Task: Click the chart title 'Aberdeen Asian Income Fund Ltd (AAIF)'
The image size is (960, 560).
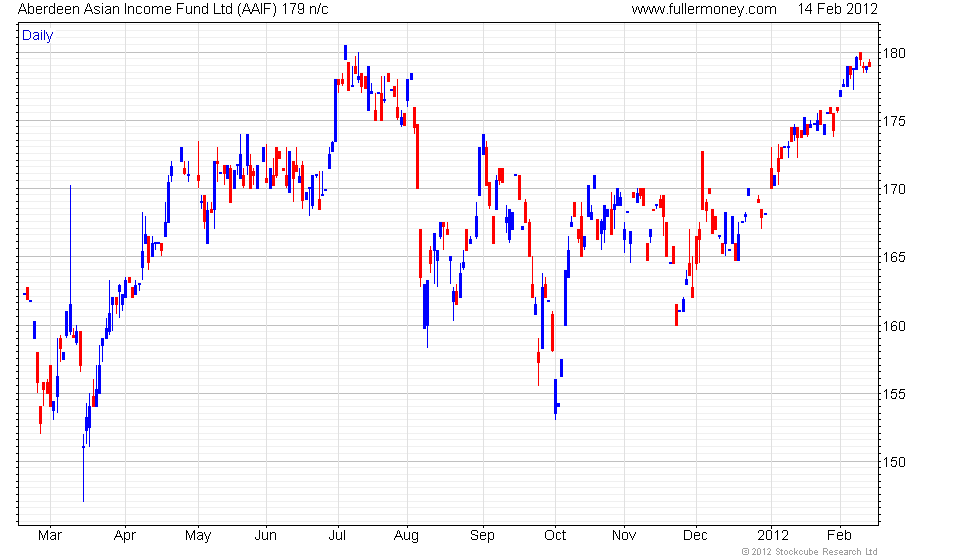Action: [147, 9]
